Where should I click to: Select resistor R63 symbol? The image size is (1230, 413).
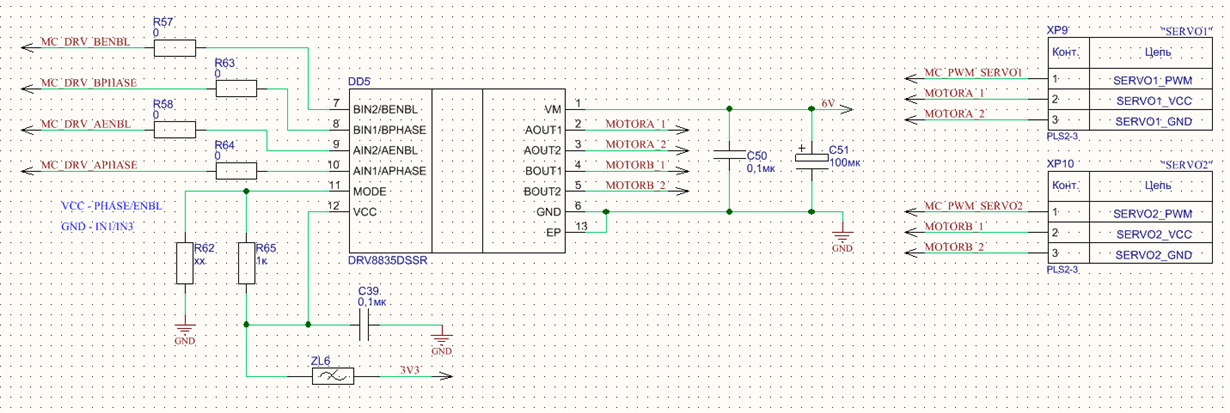click(x=236, y=89)
